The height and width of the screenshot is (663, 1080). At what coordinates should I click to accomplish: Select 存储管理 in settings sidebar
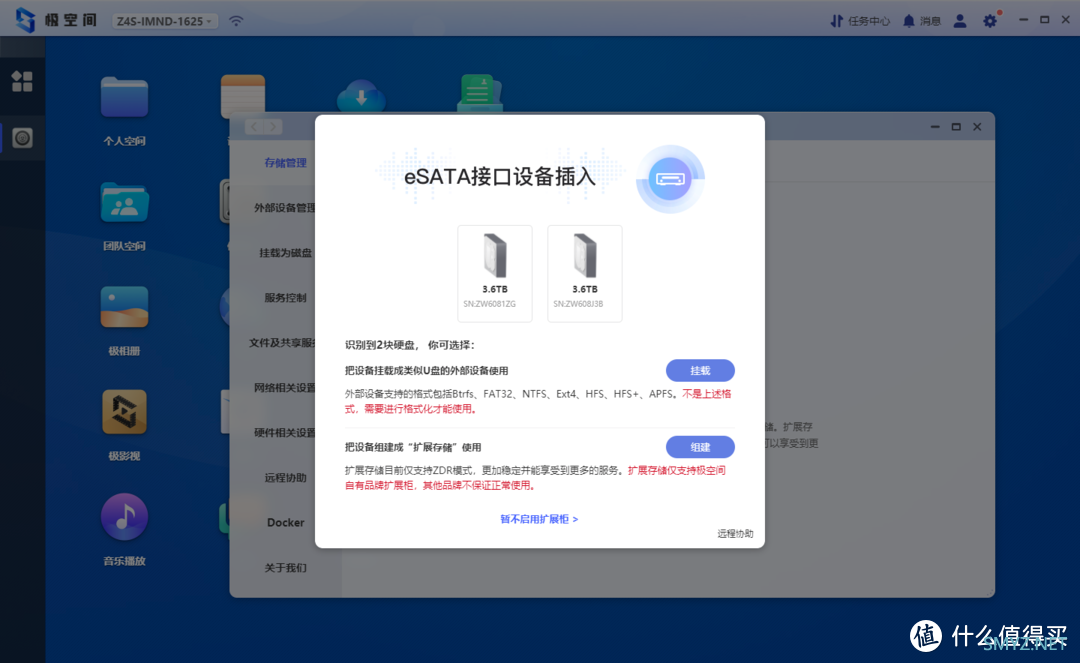click(285, 162)
